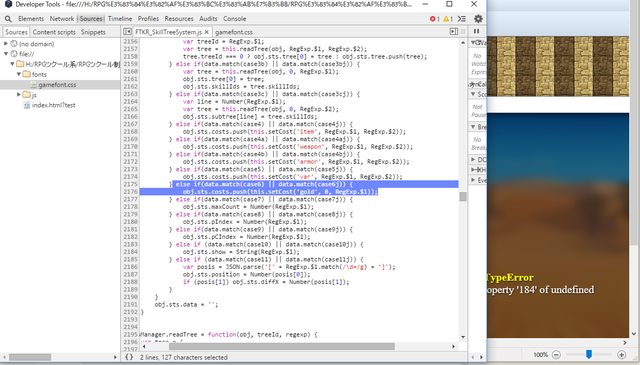Click line number 2160 in gutter
640x365 pixels.
(131, 71)
